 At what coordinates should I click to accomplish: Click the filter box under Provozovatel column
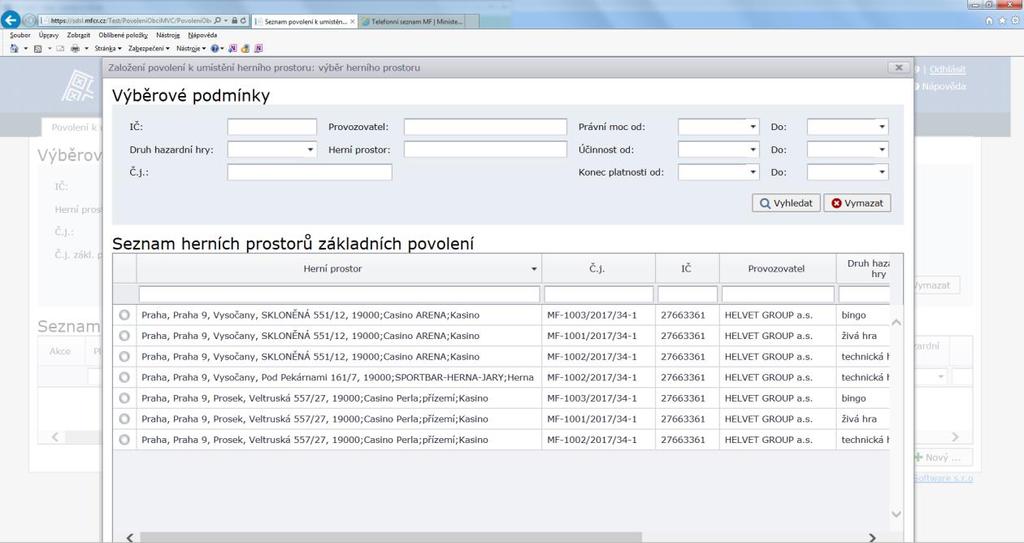click(778, 294)
